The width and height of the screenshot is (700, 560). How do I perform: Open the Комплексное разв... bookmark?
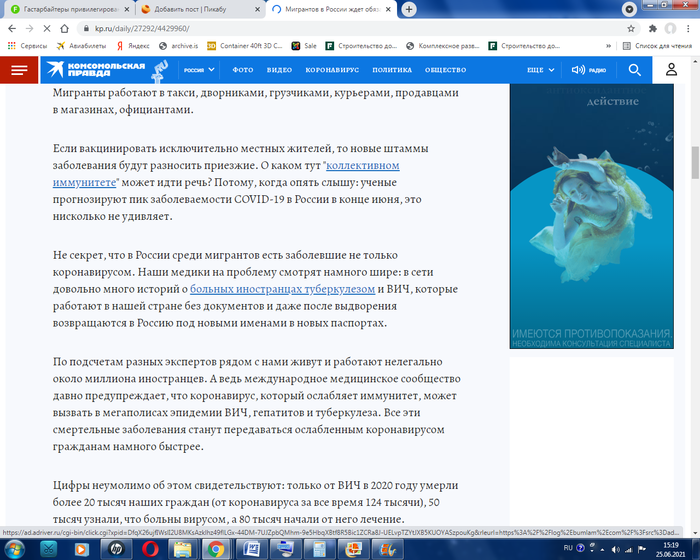[442, 46]
